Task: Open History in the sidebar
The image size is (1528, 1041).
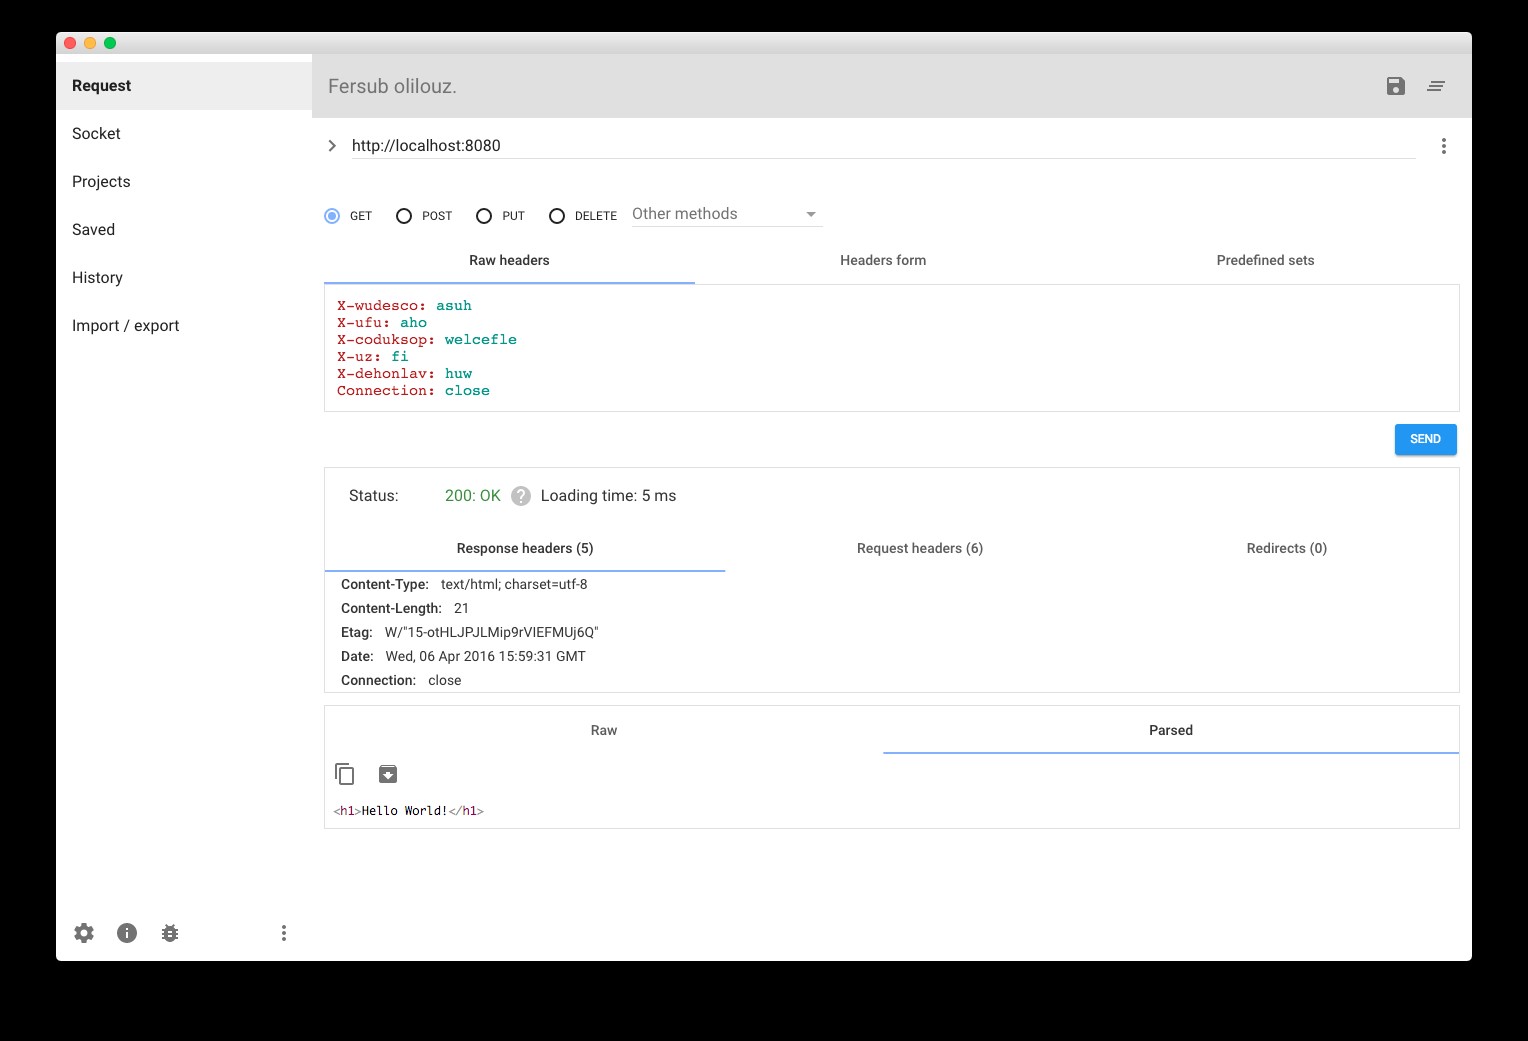Action: 97,278
